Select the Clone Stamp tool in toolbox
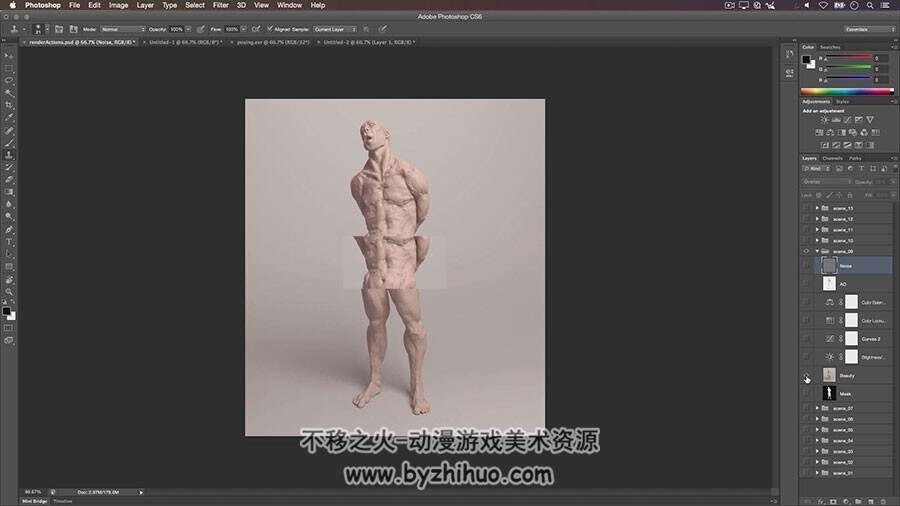Viewport: 900px width, 506px height. click(x=9, y=155)
